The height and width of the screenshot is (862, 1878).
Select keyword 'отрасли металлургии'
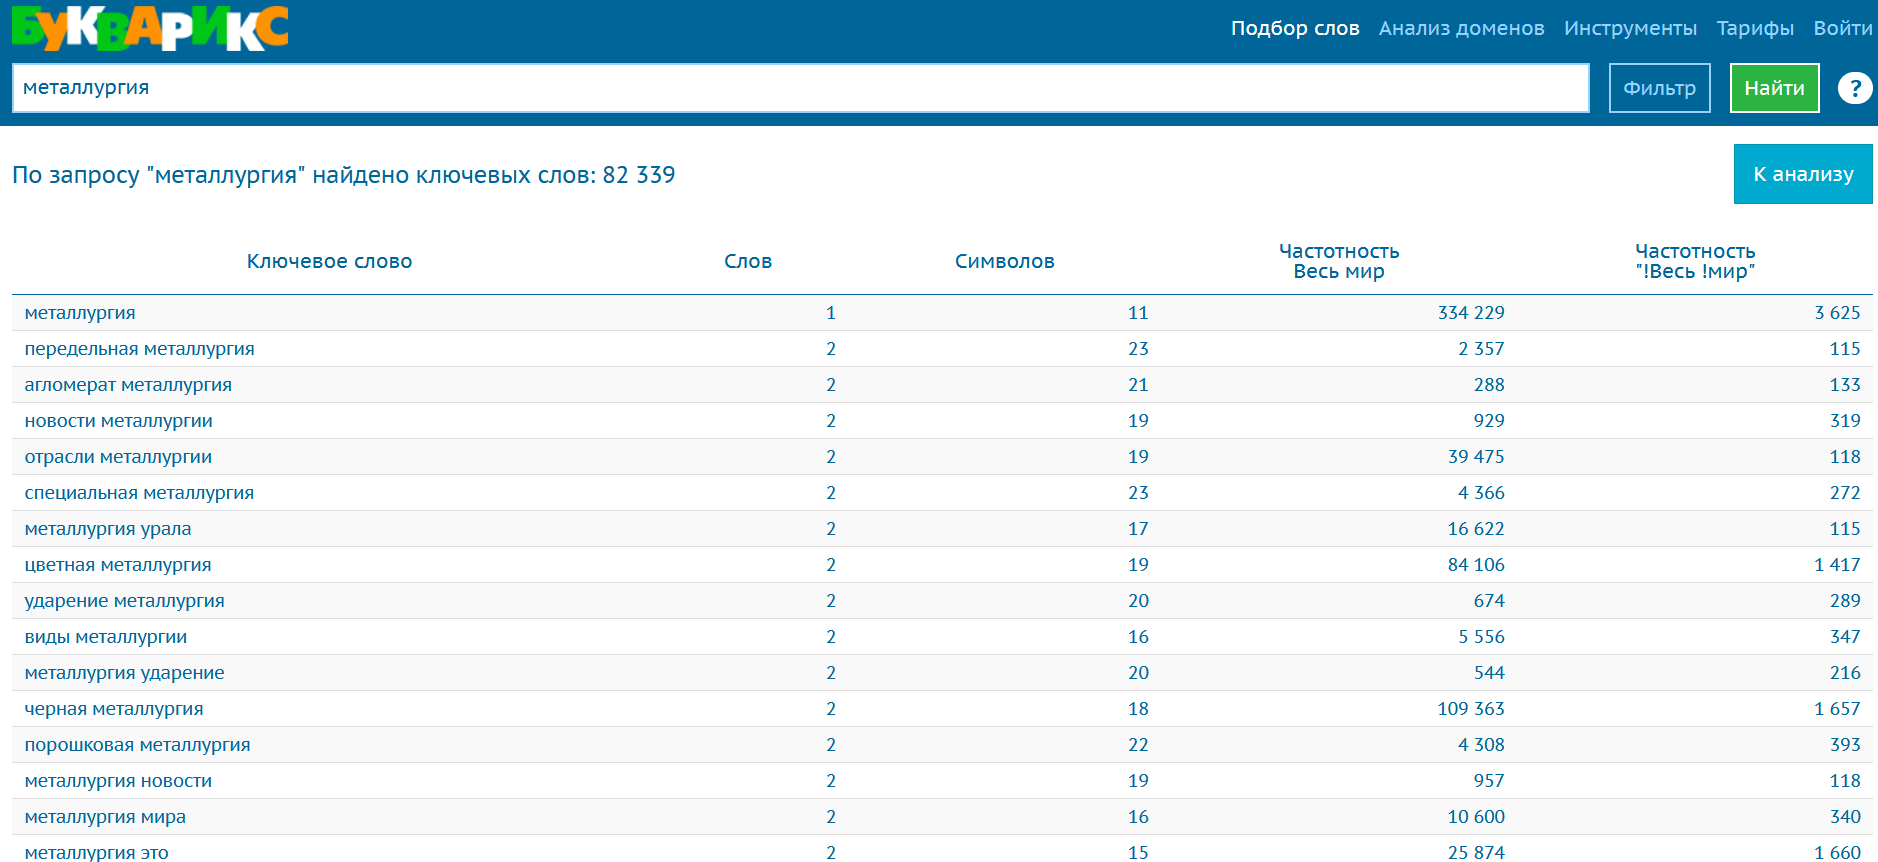click(x=118, y=457)
